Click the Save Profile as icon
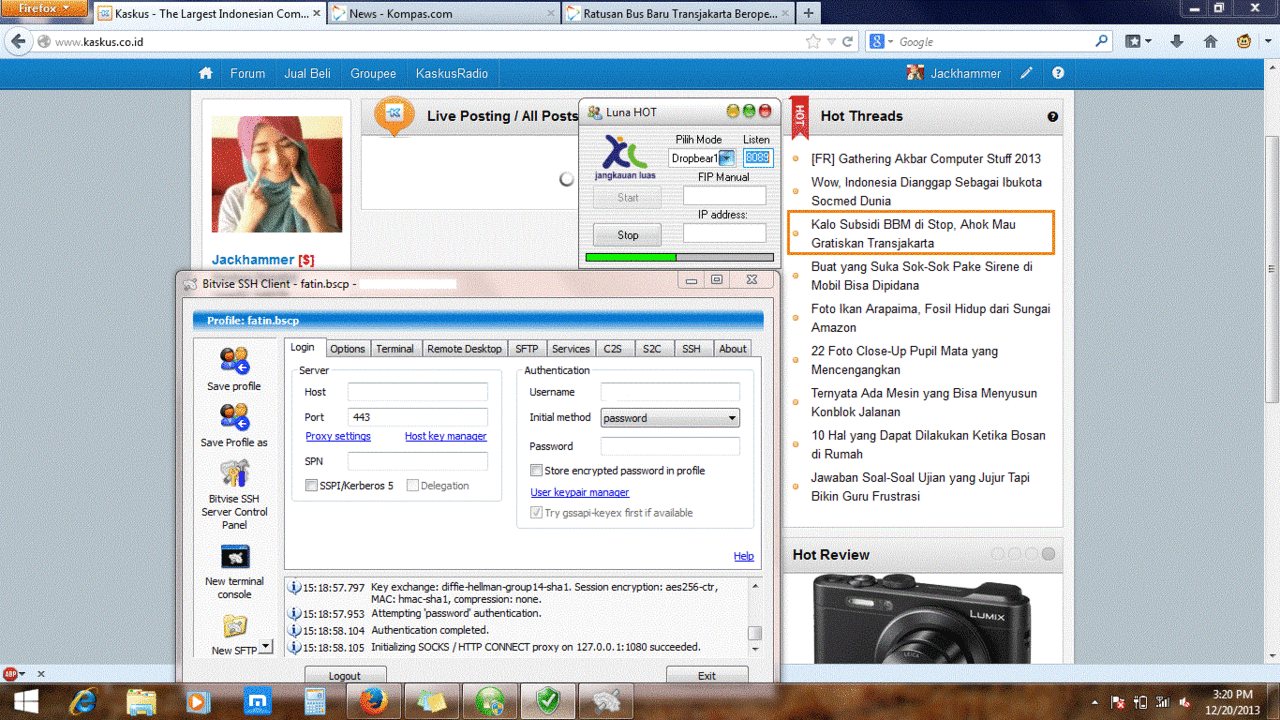Screen dimensions: 1280x720 (234, 417)
